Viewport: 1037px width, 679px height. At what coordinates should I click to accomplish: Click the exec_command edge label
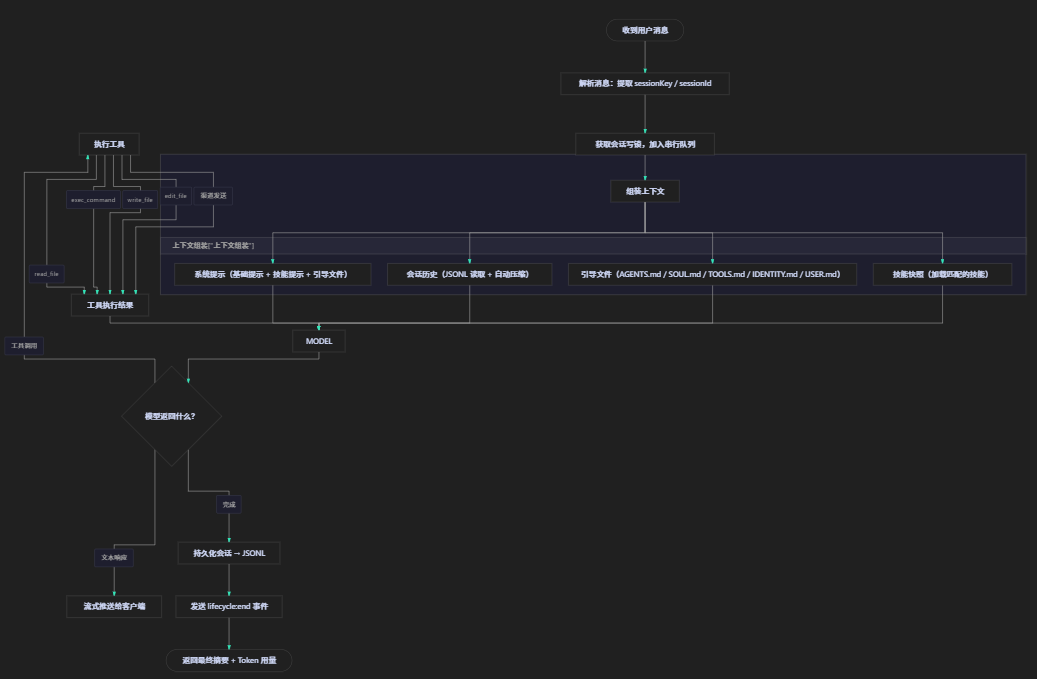[93, 200]
